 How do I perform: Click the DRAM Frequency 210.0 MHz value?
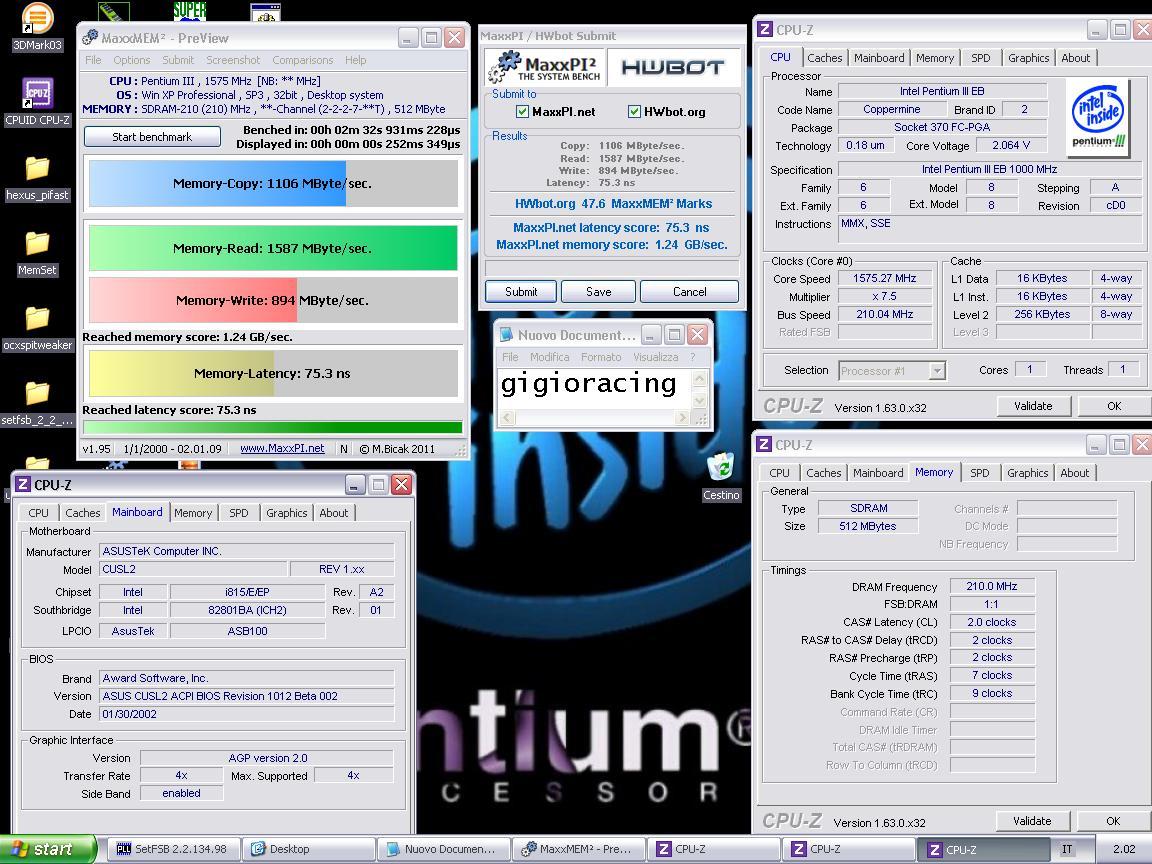click(x=992, y=586)
